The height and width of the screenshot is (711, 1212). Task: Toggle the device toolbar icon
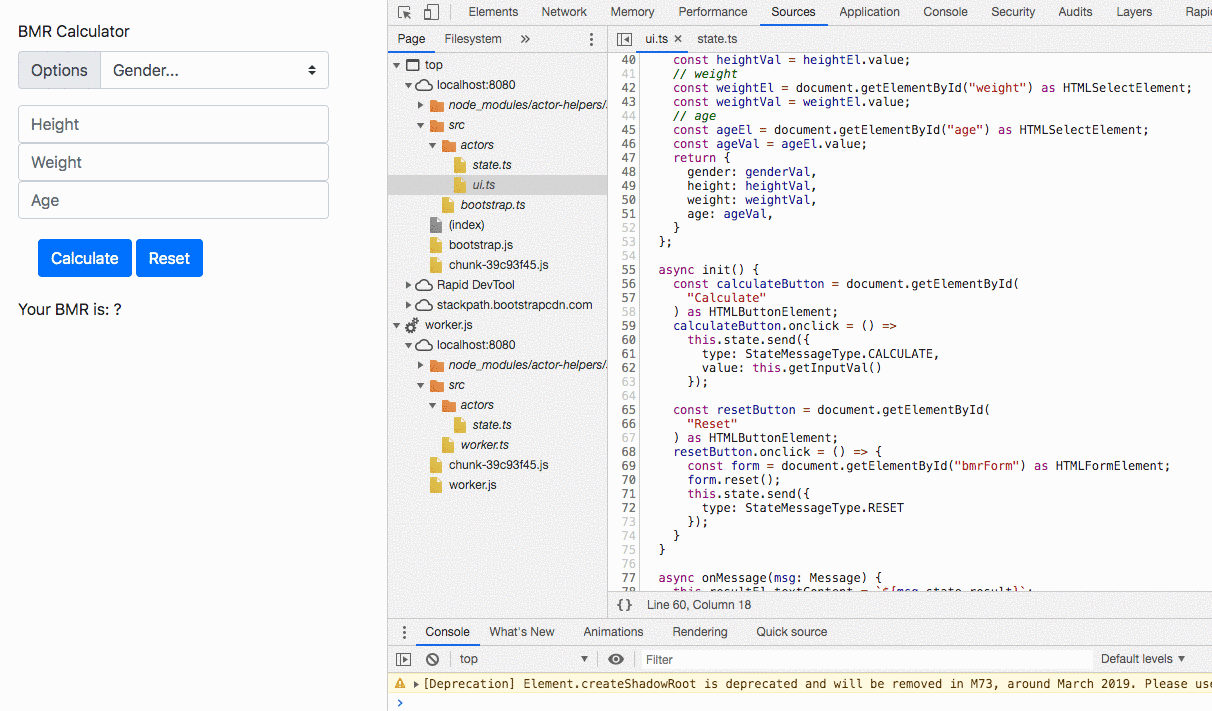point(431,12)
